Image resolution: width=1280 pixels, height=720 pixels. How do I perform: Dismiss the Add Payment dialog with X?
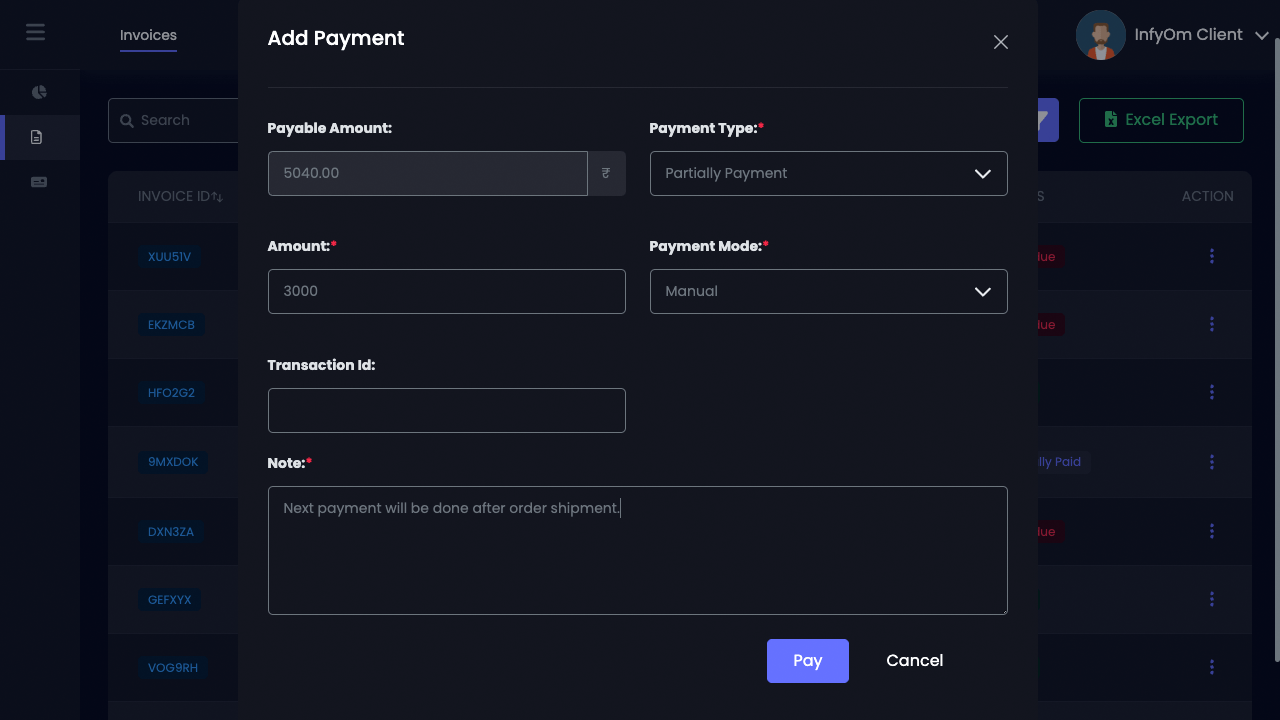coord(1000,42)
